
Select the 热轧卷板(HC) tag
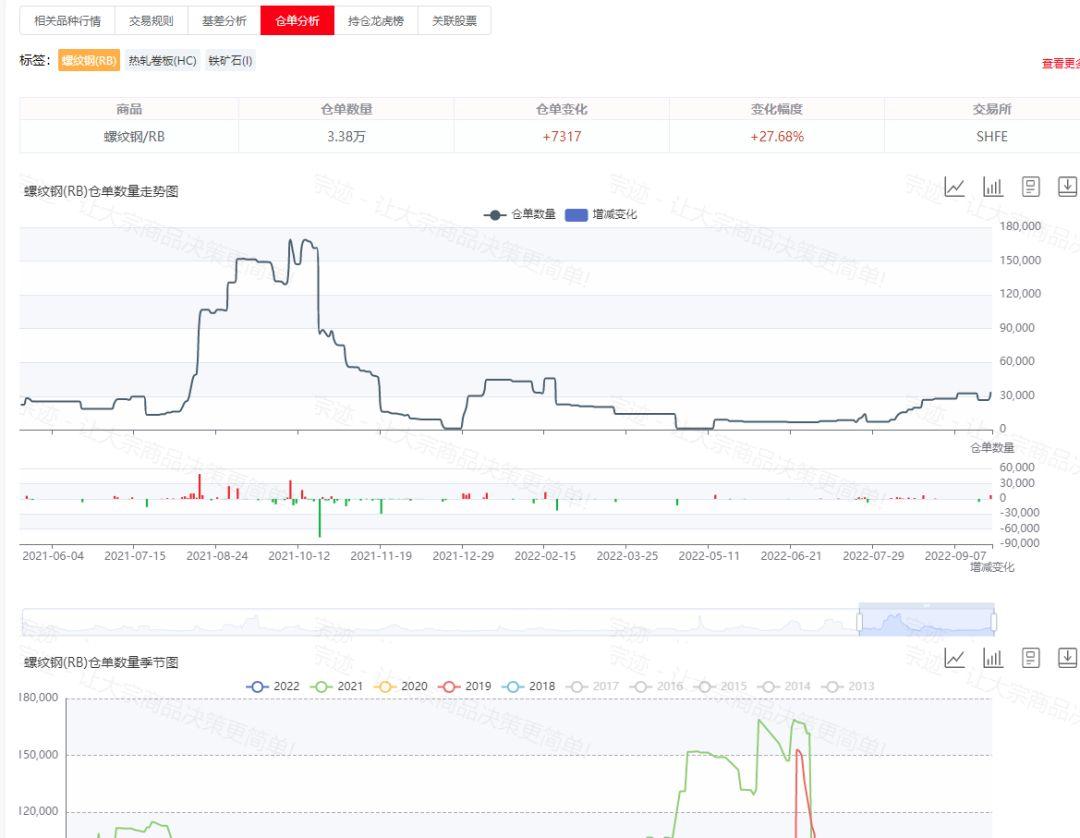[163, 61]
